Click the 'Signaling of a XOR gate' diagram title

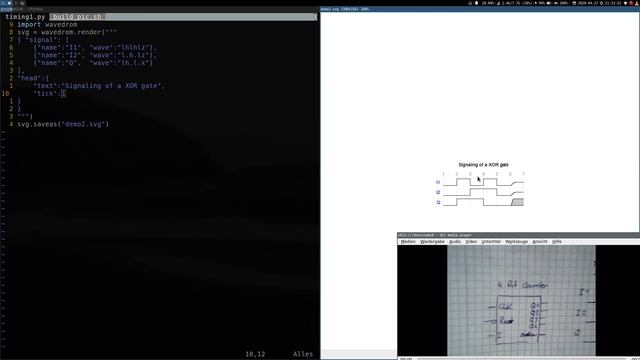point(483,165)
